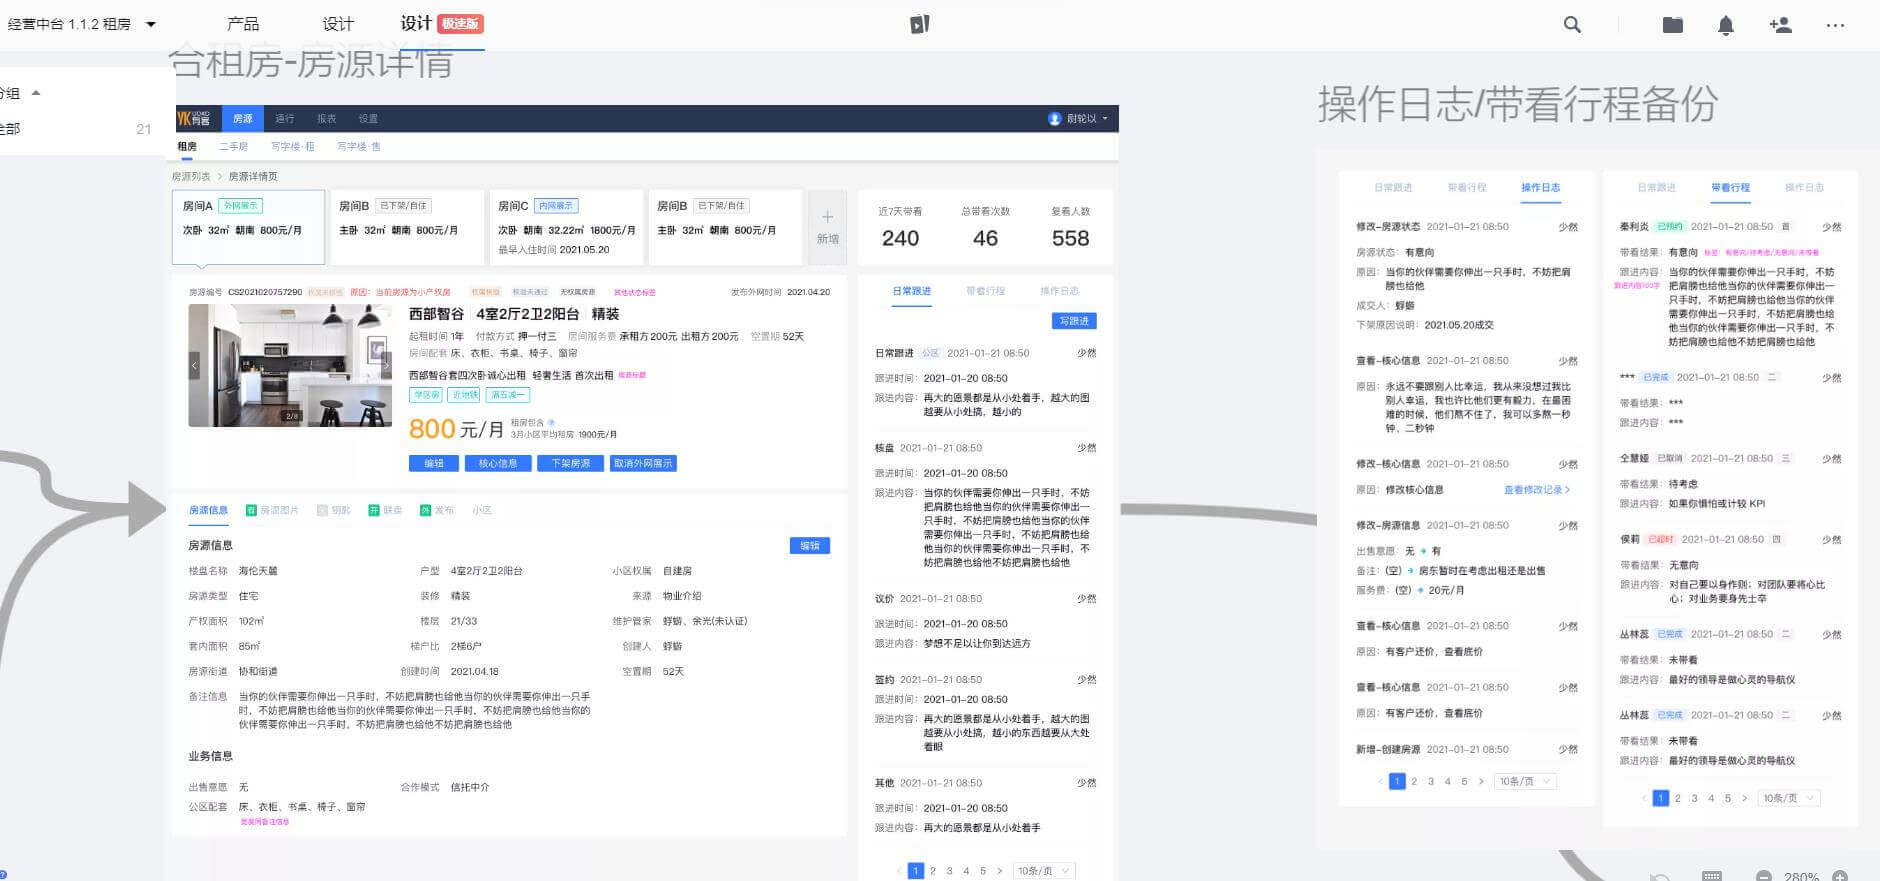Show previous photo with left carousel arrow
Image resolution: width=1880 pixels, height=881 pixels.
point(195,366)
